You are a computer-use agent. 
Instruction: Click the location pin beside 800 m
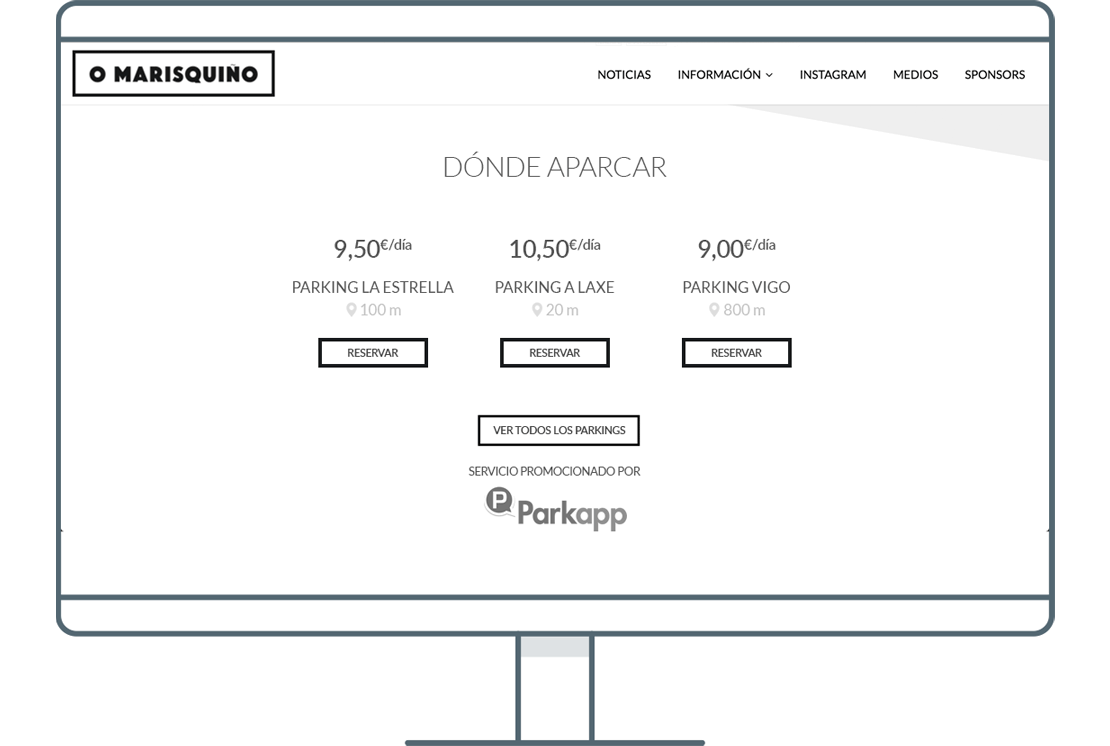(714, 310)
